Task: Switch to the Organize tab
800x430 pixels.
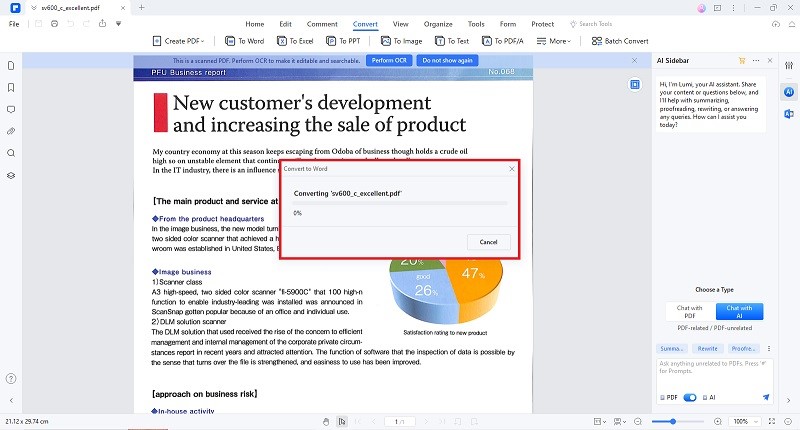Action: tap(438, 24)
